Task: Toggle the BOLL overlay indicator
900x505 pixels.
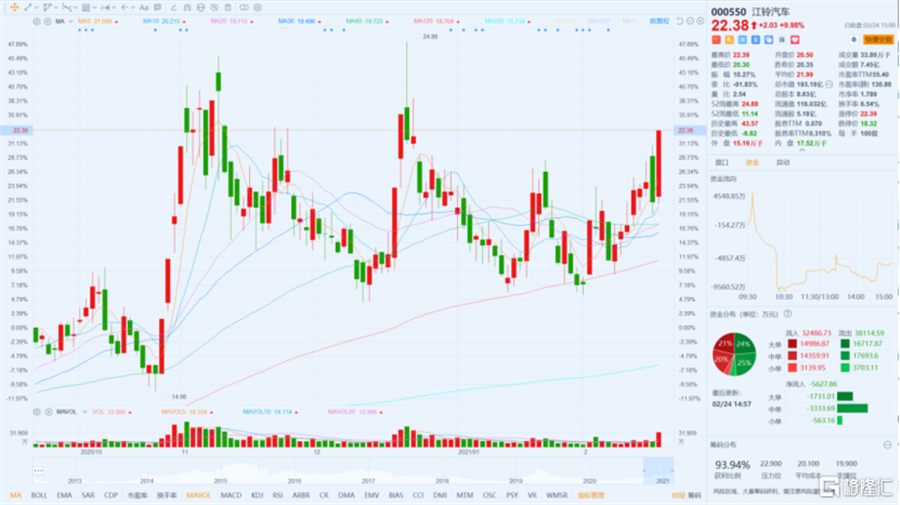Action: 39,495
